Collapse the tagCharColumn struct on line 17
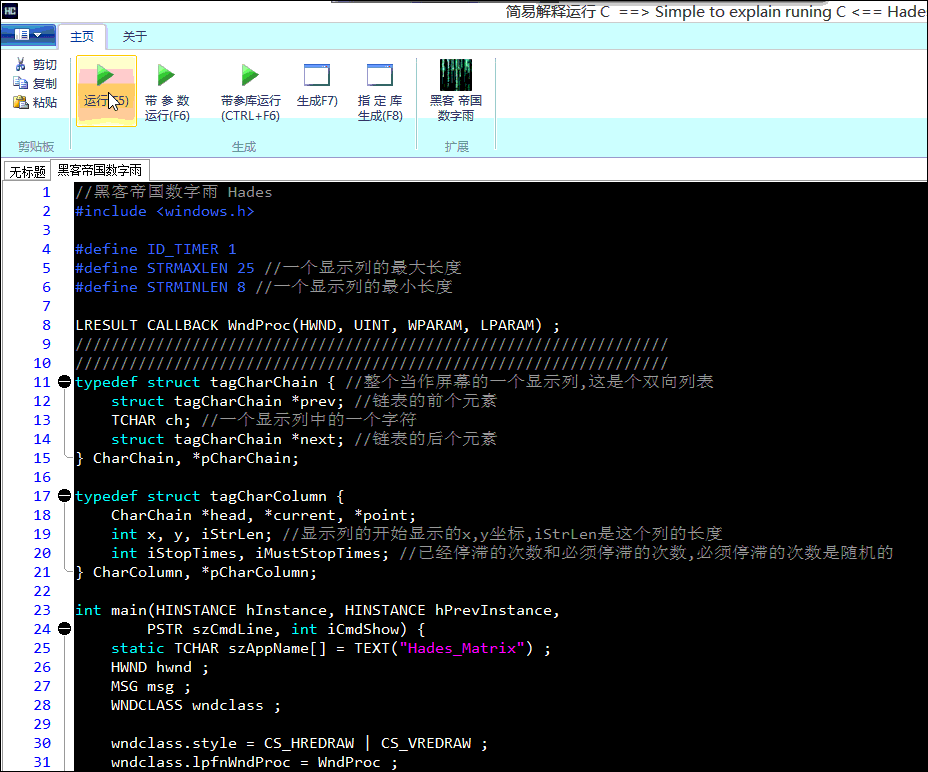 65,496
